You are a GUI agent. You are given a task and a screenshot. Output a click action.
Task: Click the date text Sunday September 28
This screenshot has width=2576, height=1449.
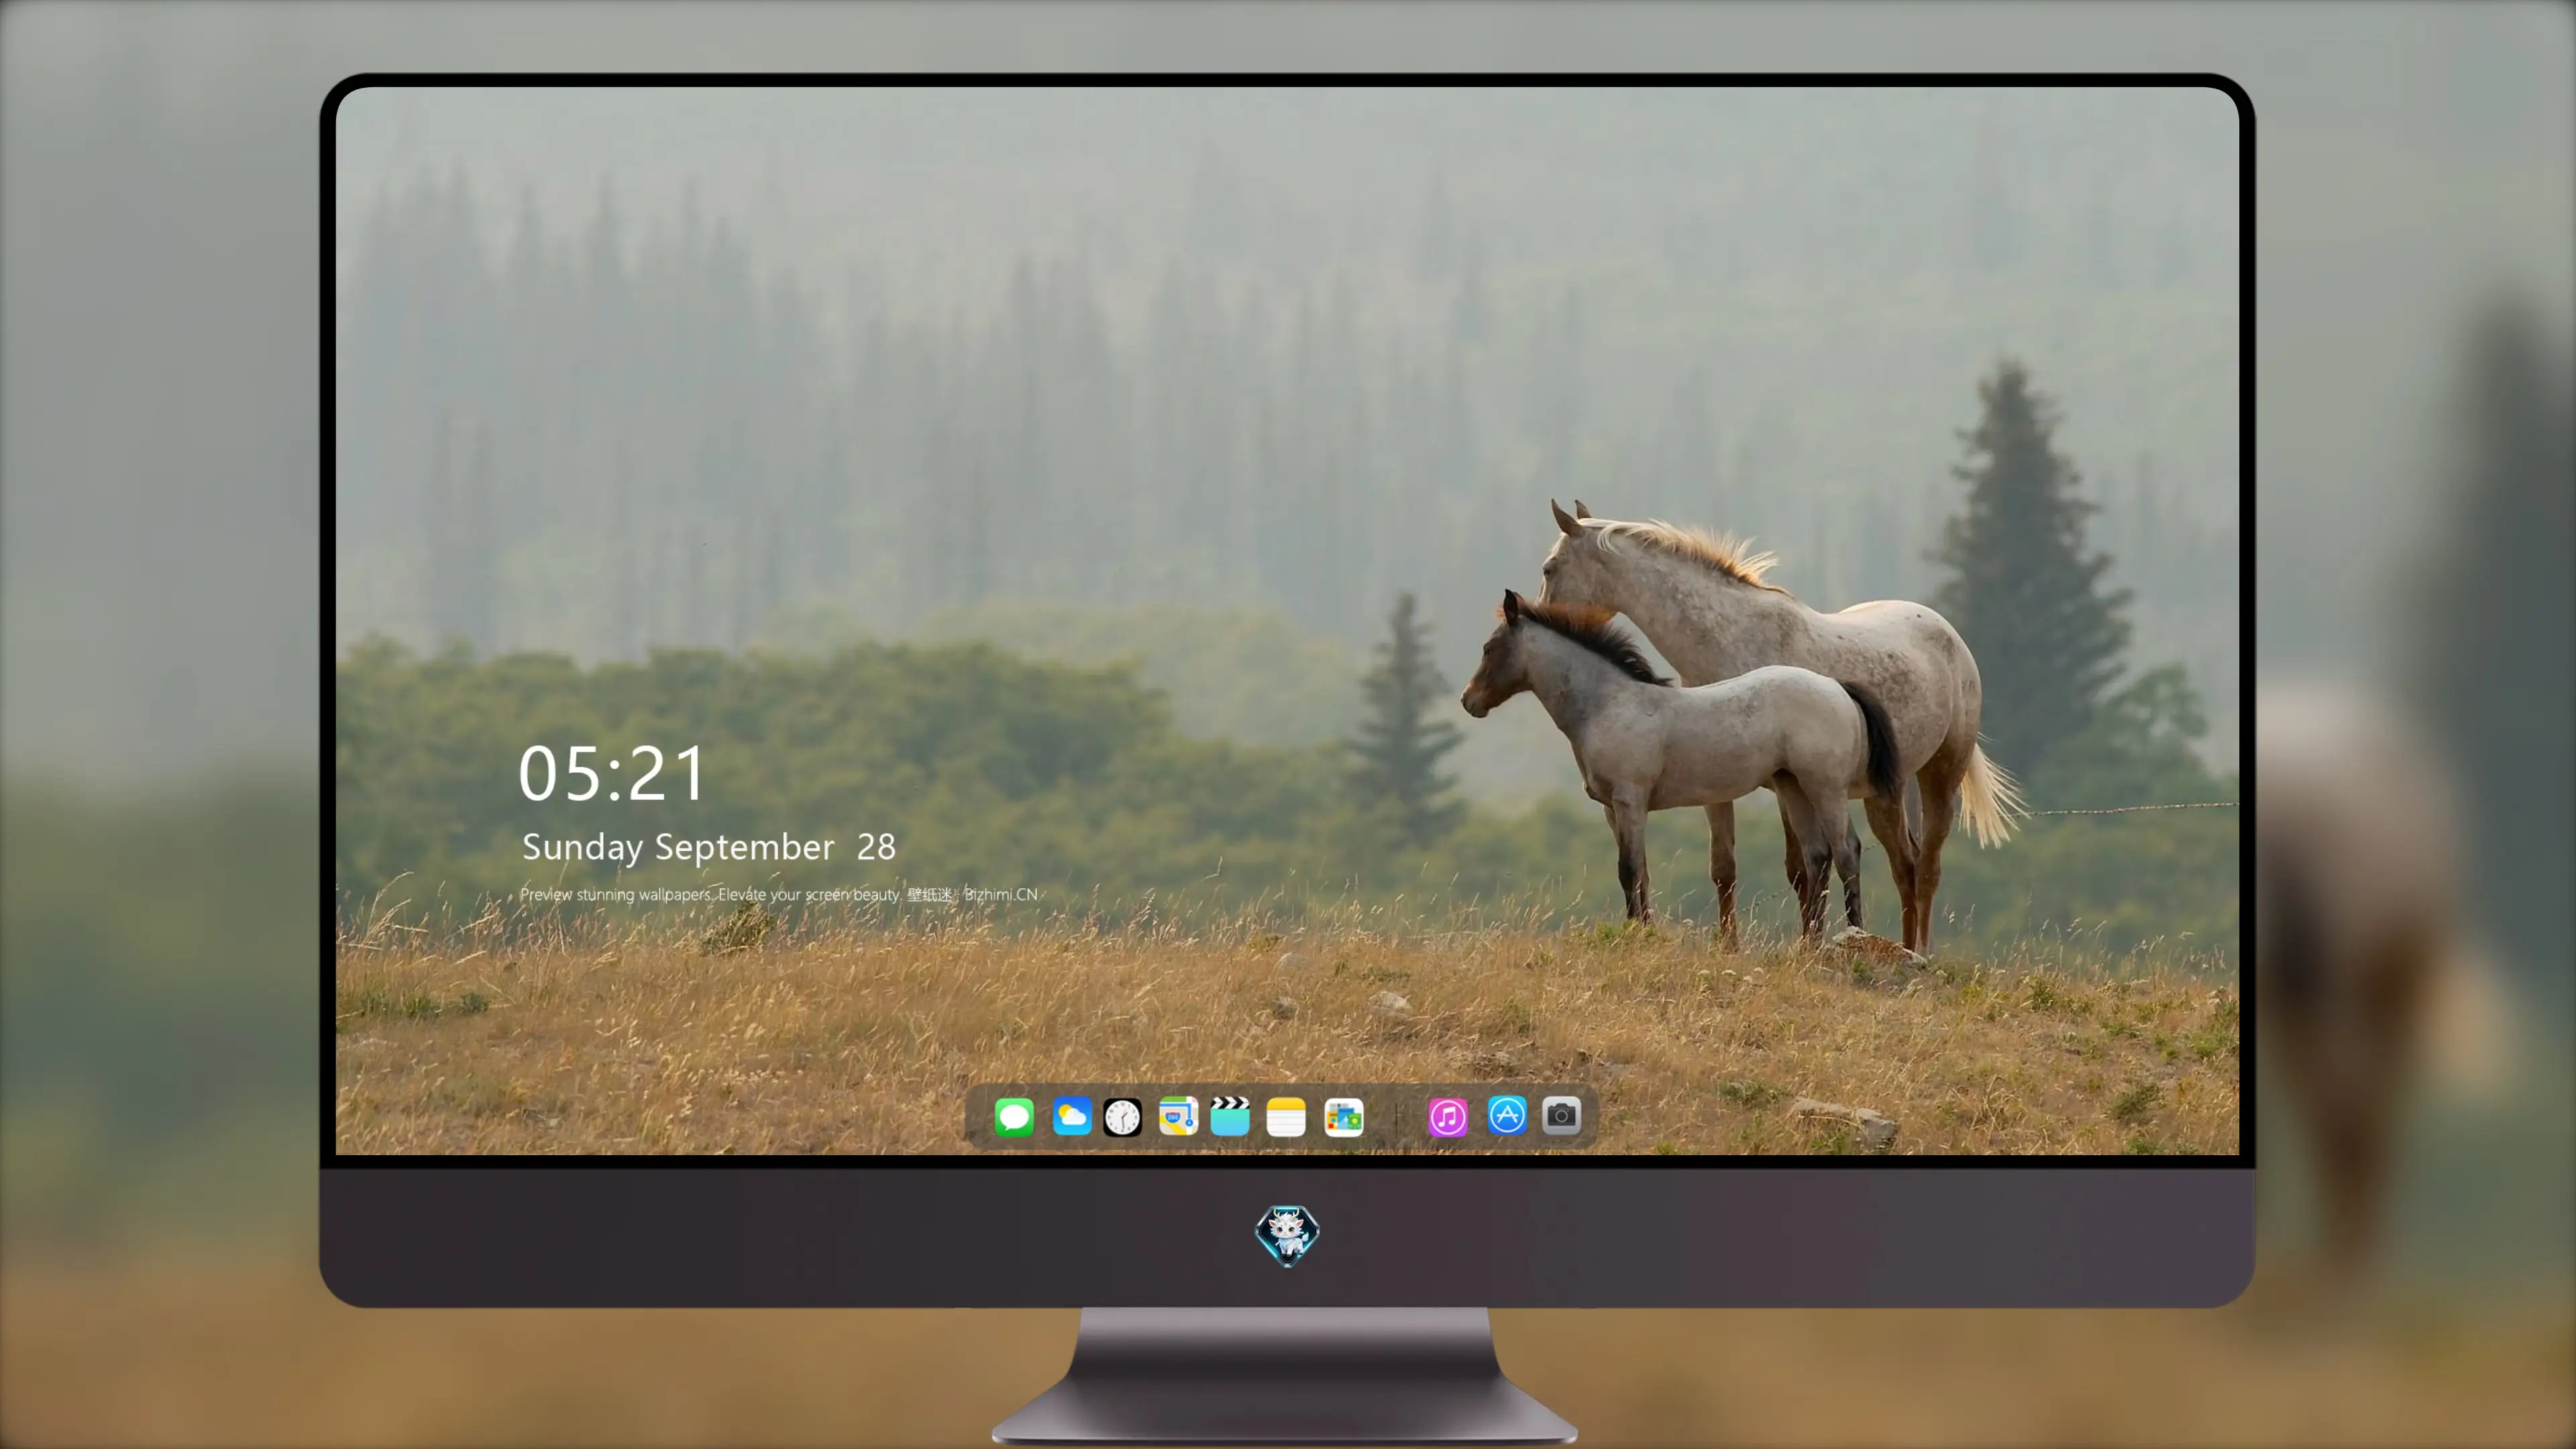(x=708, y=847)
